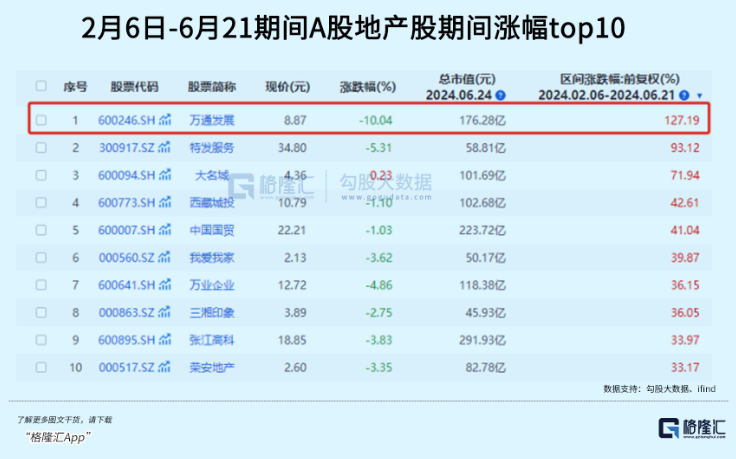Open stock code link 000560.SZ
Image resolution: width=736 pixels, height=459 pixels.
pos(127,256)
